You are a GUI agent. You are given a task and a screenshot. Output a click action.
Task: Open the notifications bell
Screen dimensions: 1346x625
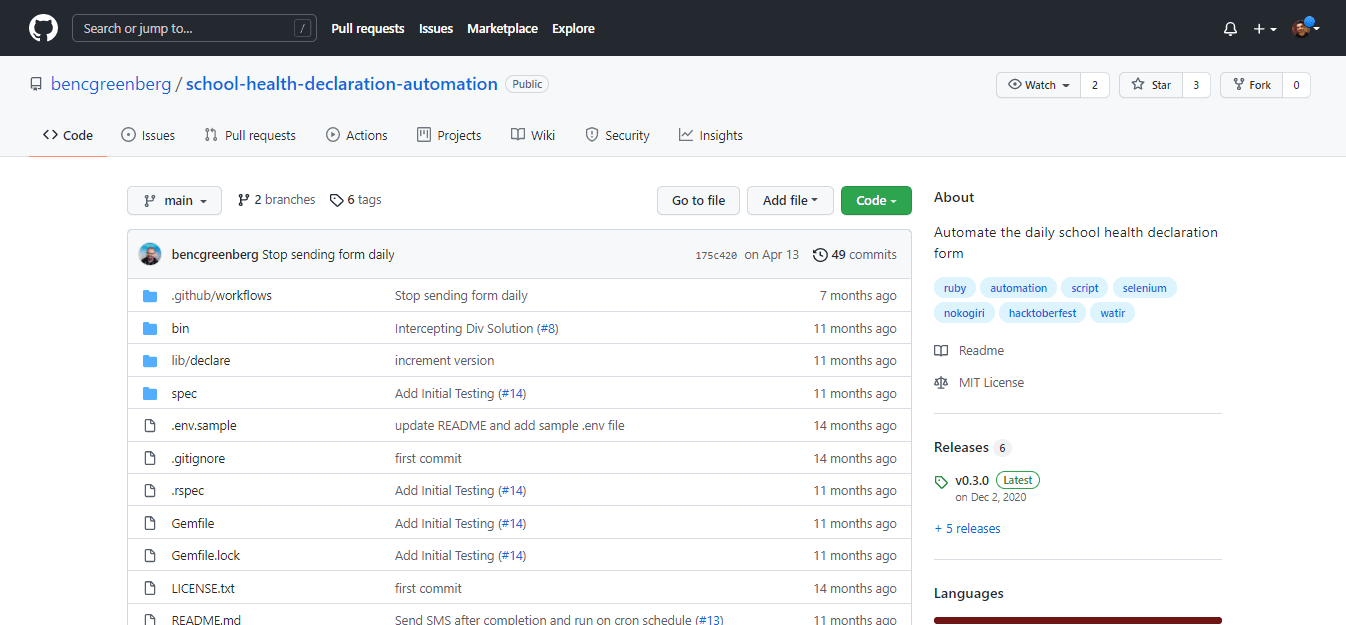tap(1230, 29)
